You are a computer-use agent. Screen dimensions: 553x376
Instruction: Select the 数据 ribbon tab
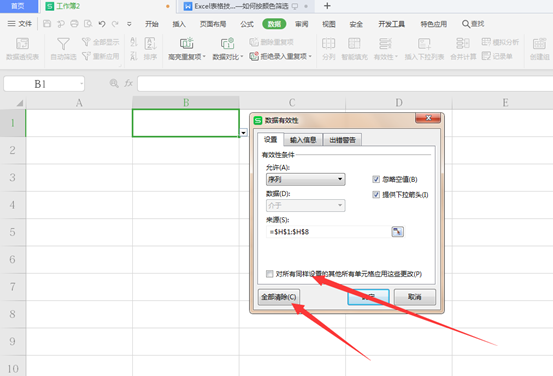(274, 24)
